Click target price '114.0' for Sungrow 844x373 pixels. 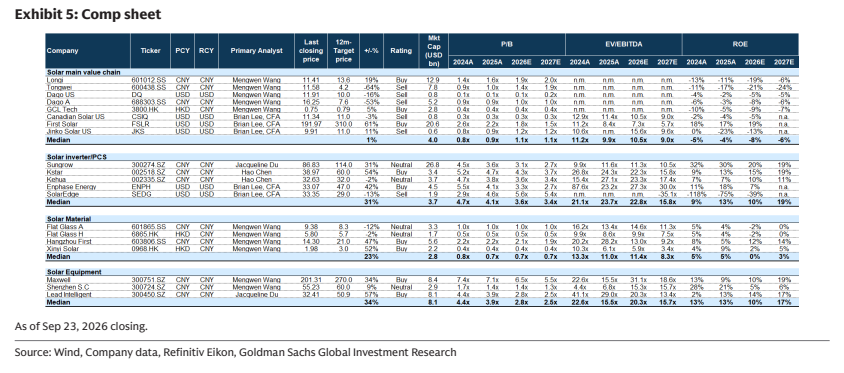click(x=343, y=165)
